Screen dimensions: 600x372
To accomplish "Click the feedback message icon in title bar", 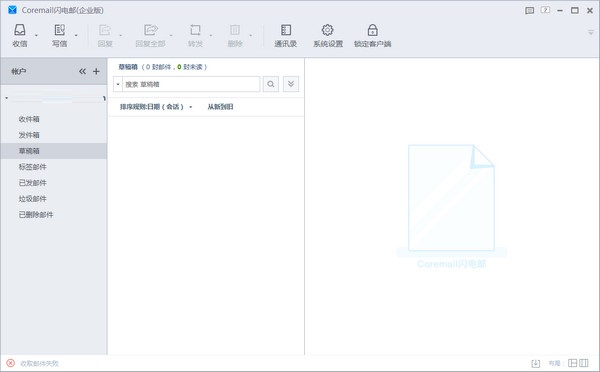I will 530,10.
